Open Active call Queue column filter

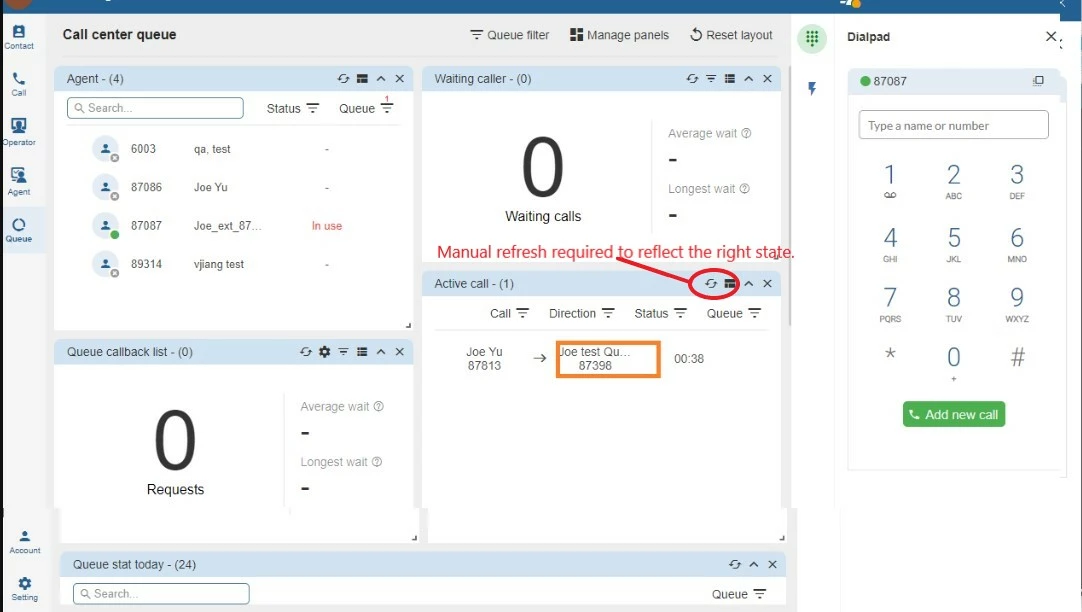click(734, 313)
